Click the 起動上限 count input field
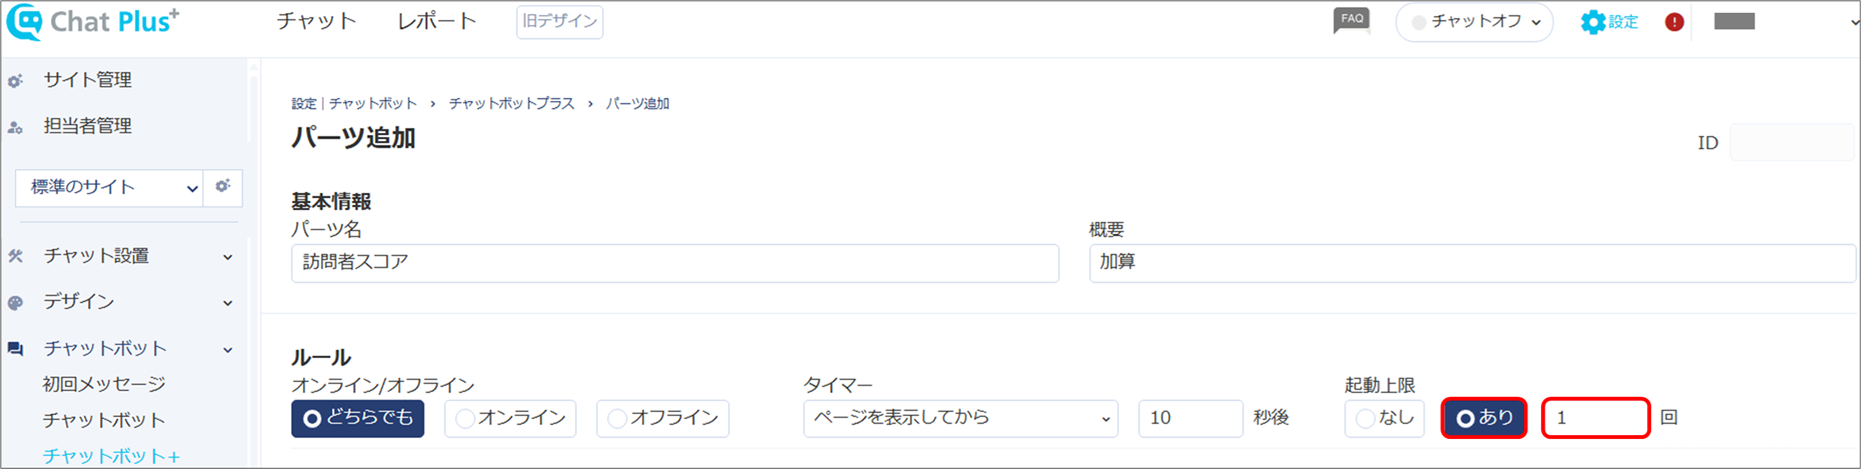The image size is (1861, 469). pos(1595,418)
